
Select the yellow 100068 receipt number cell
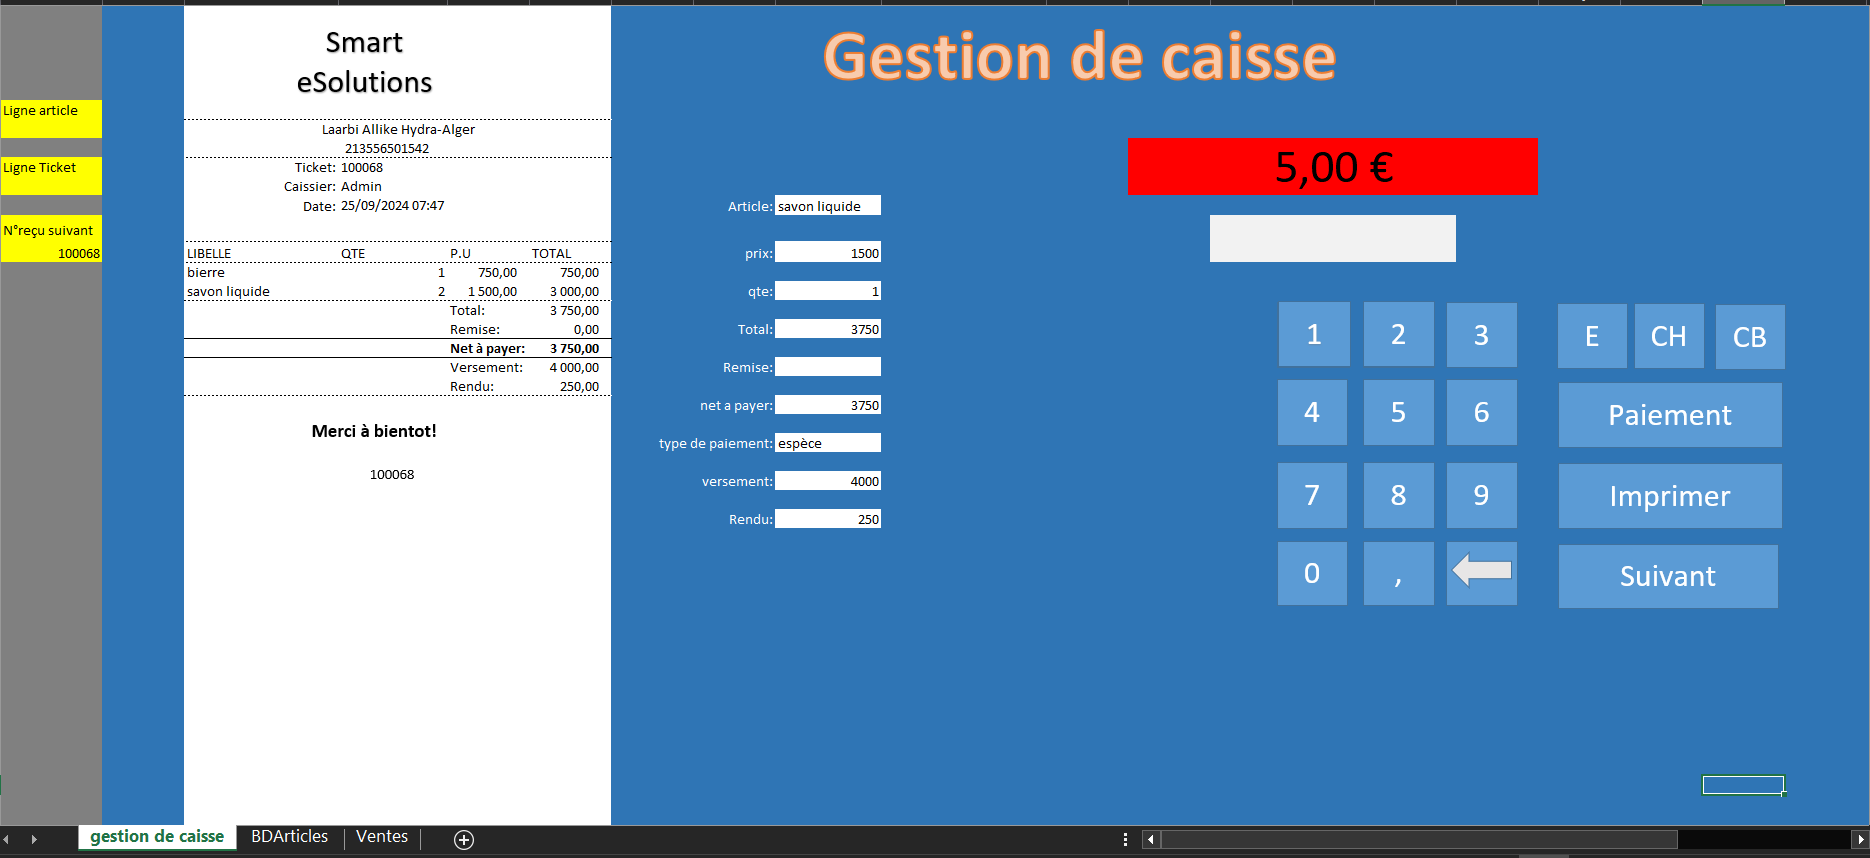51,253
